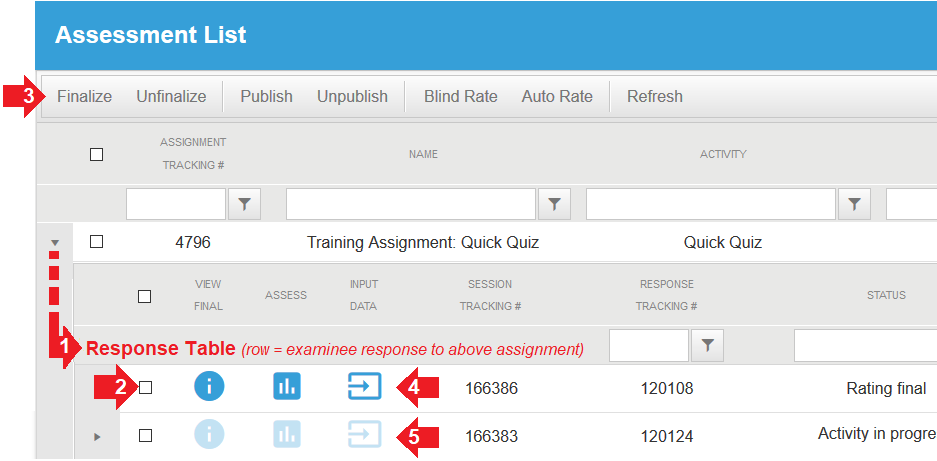937x461 pixels.
Task: Click filter icon beside Name filter field
Action: [554, 204]
